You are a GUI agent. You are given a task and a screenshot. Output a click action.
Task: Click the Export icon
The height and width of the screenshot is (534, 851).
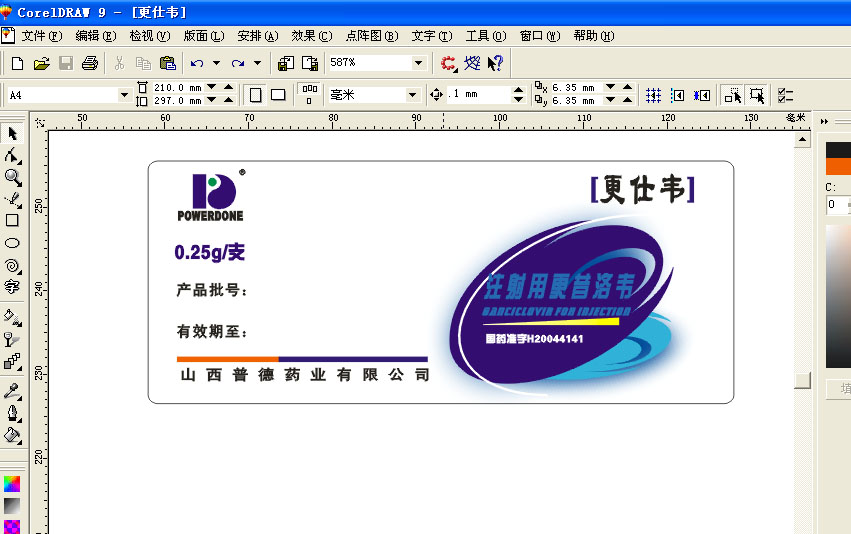tap(310, 63)
